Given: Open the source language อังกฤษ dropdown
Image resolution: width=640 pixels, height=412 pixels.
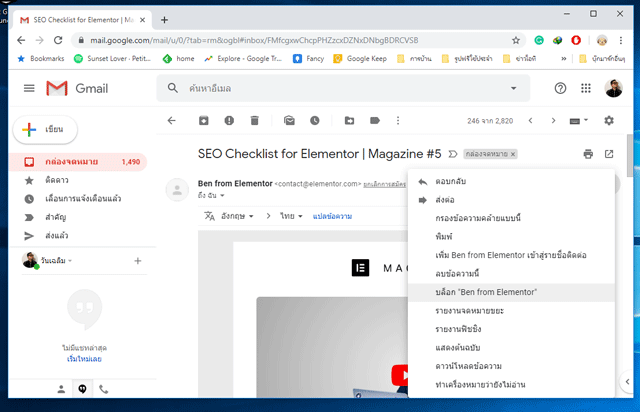Looking at the screenshot, I should [237, 216].
